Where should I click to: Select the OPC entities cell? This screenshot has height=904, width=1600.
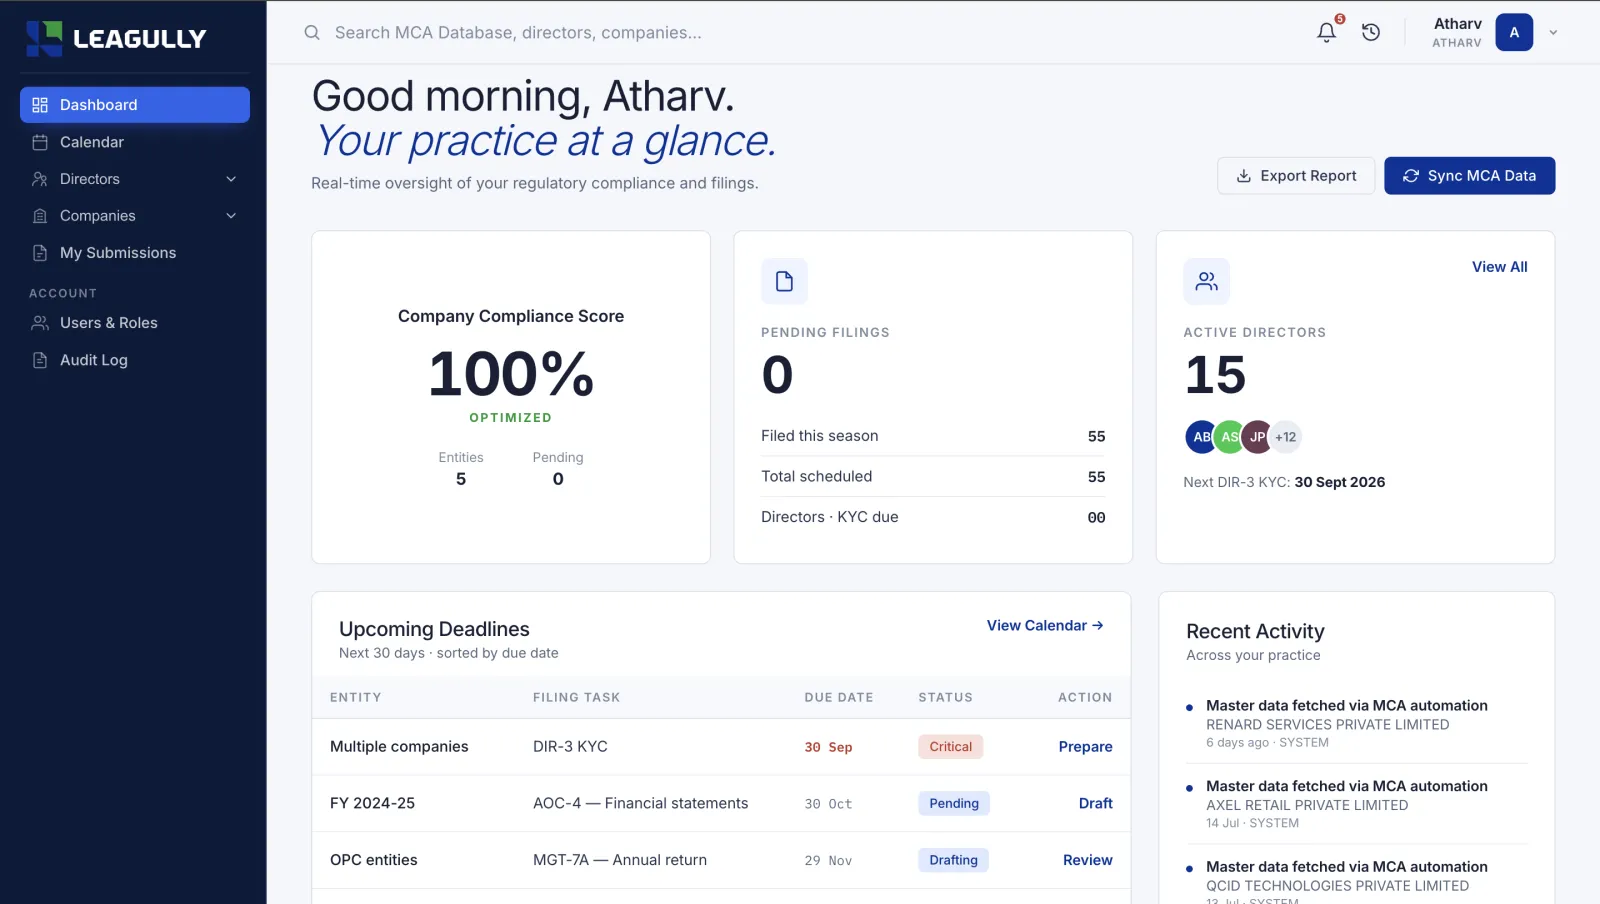(x=374, y=860)
